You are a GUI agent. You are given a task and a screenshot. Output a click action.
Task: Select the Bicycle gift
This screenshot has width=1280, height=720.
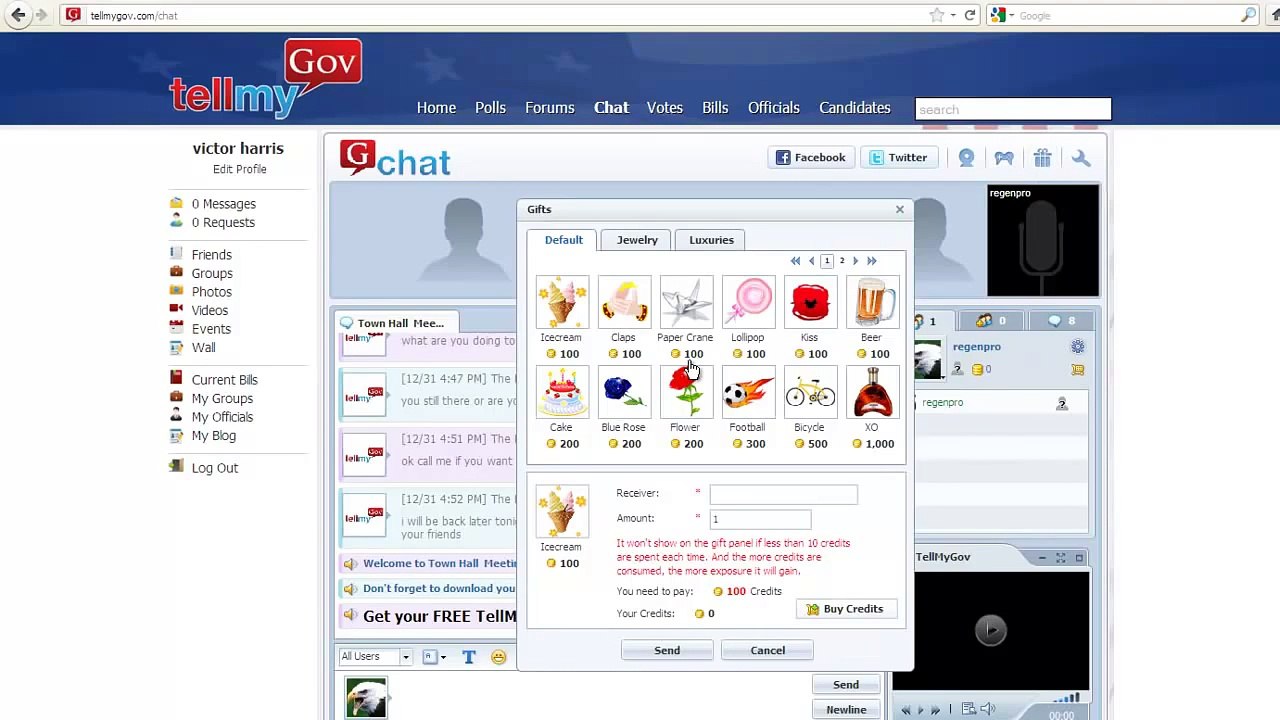pos(809,393)
